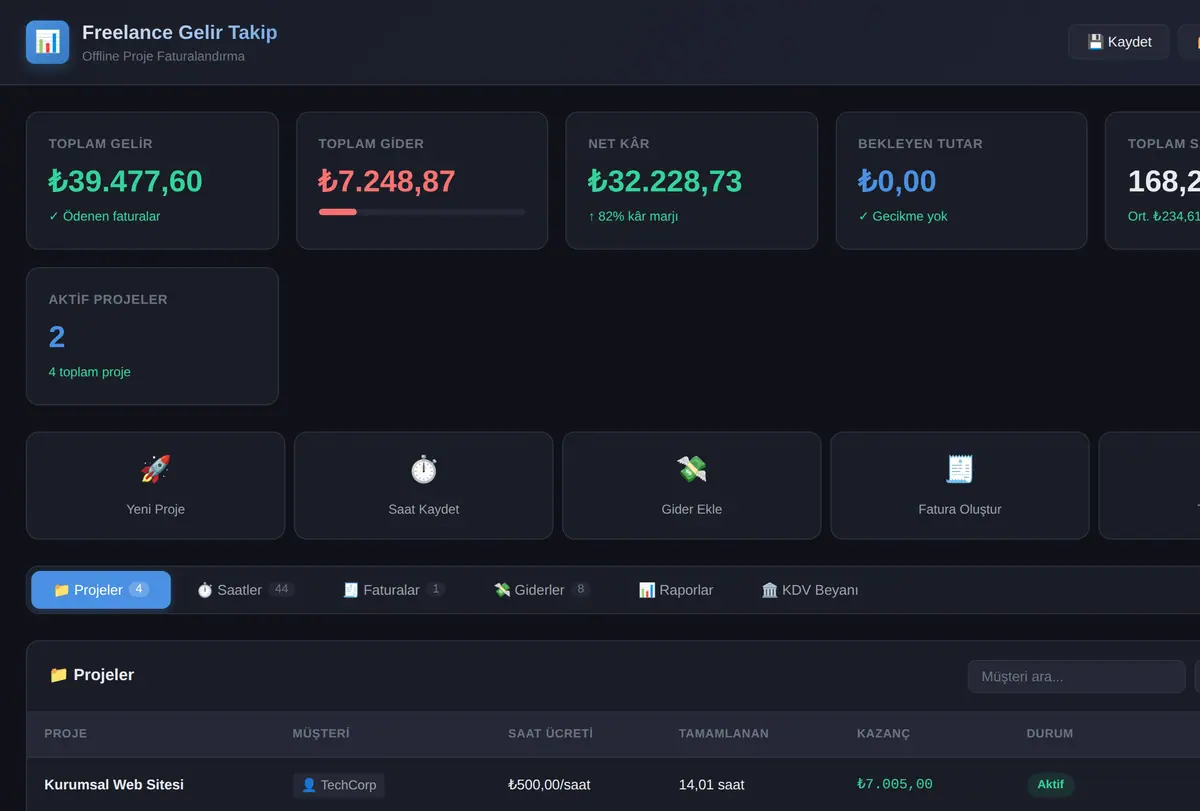Click the SAAT ÜCRETİ column header
The image size is (1200, 811).
550,733
